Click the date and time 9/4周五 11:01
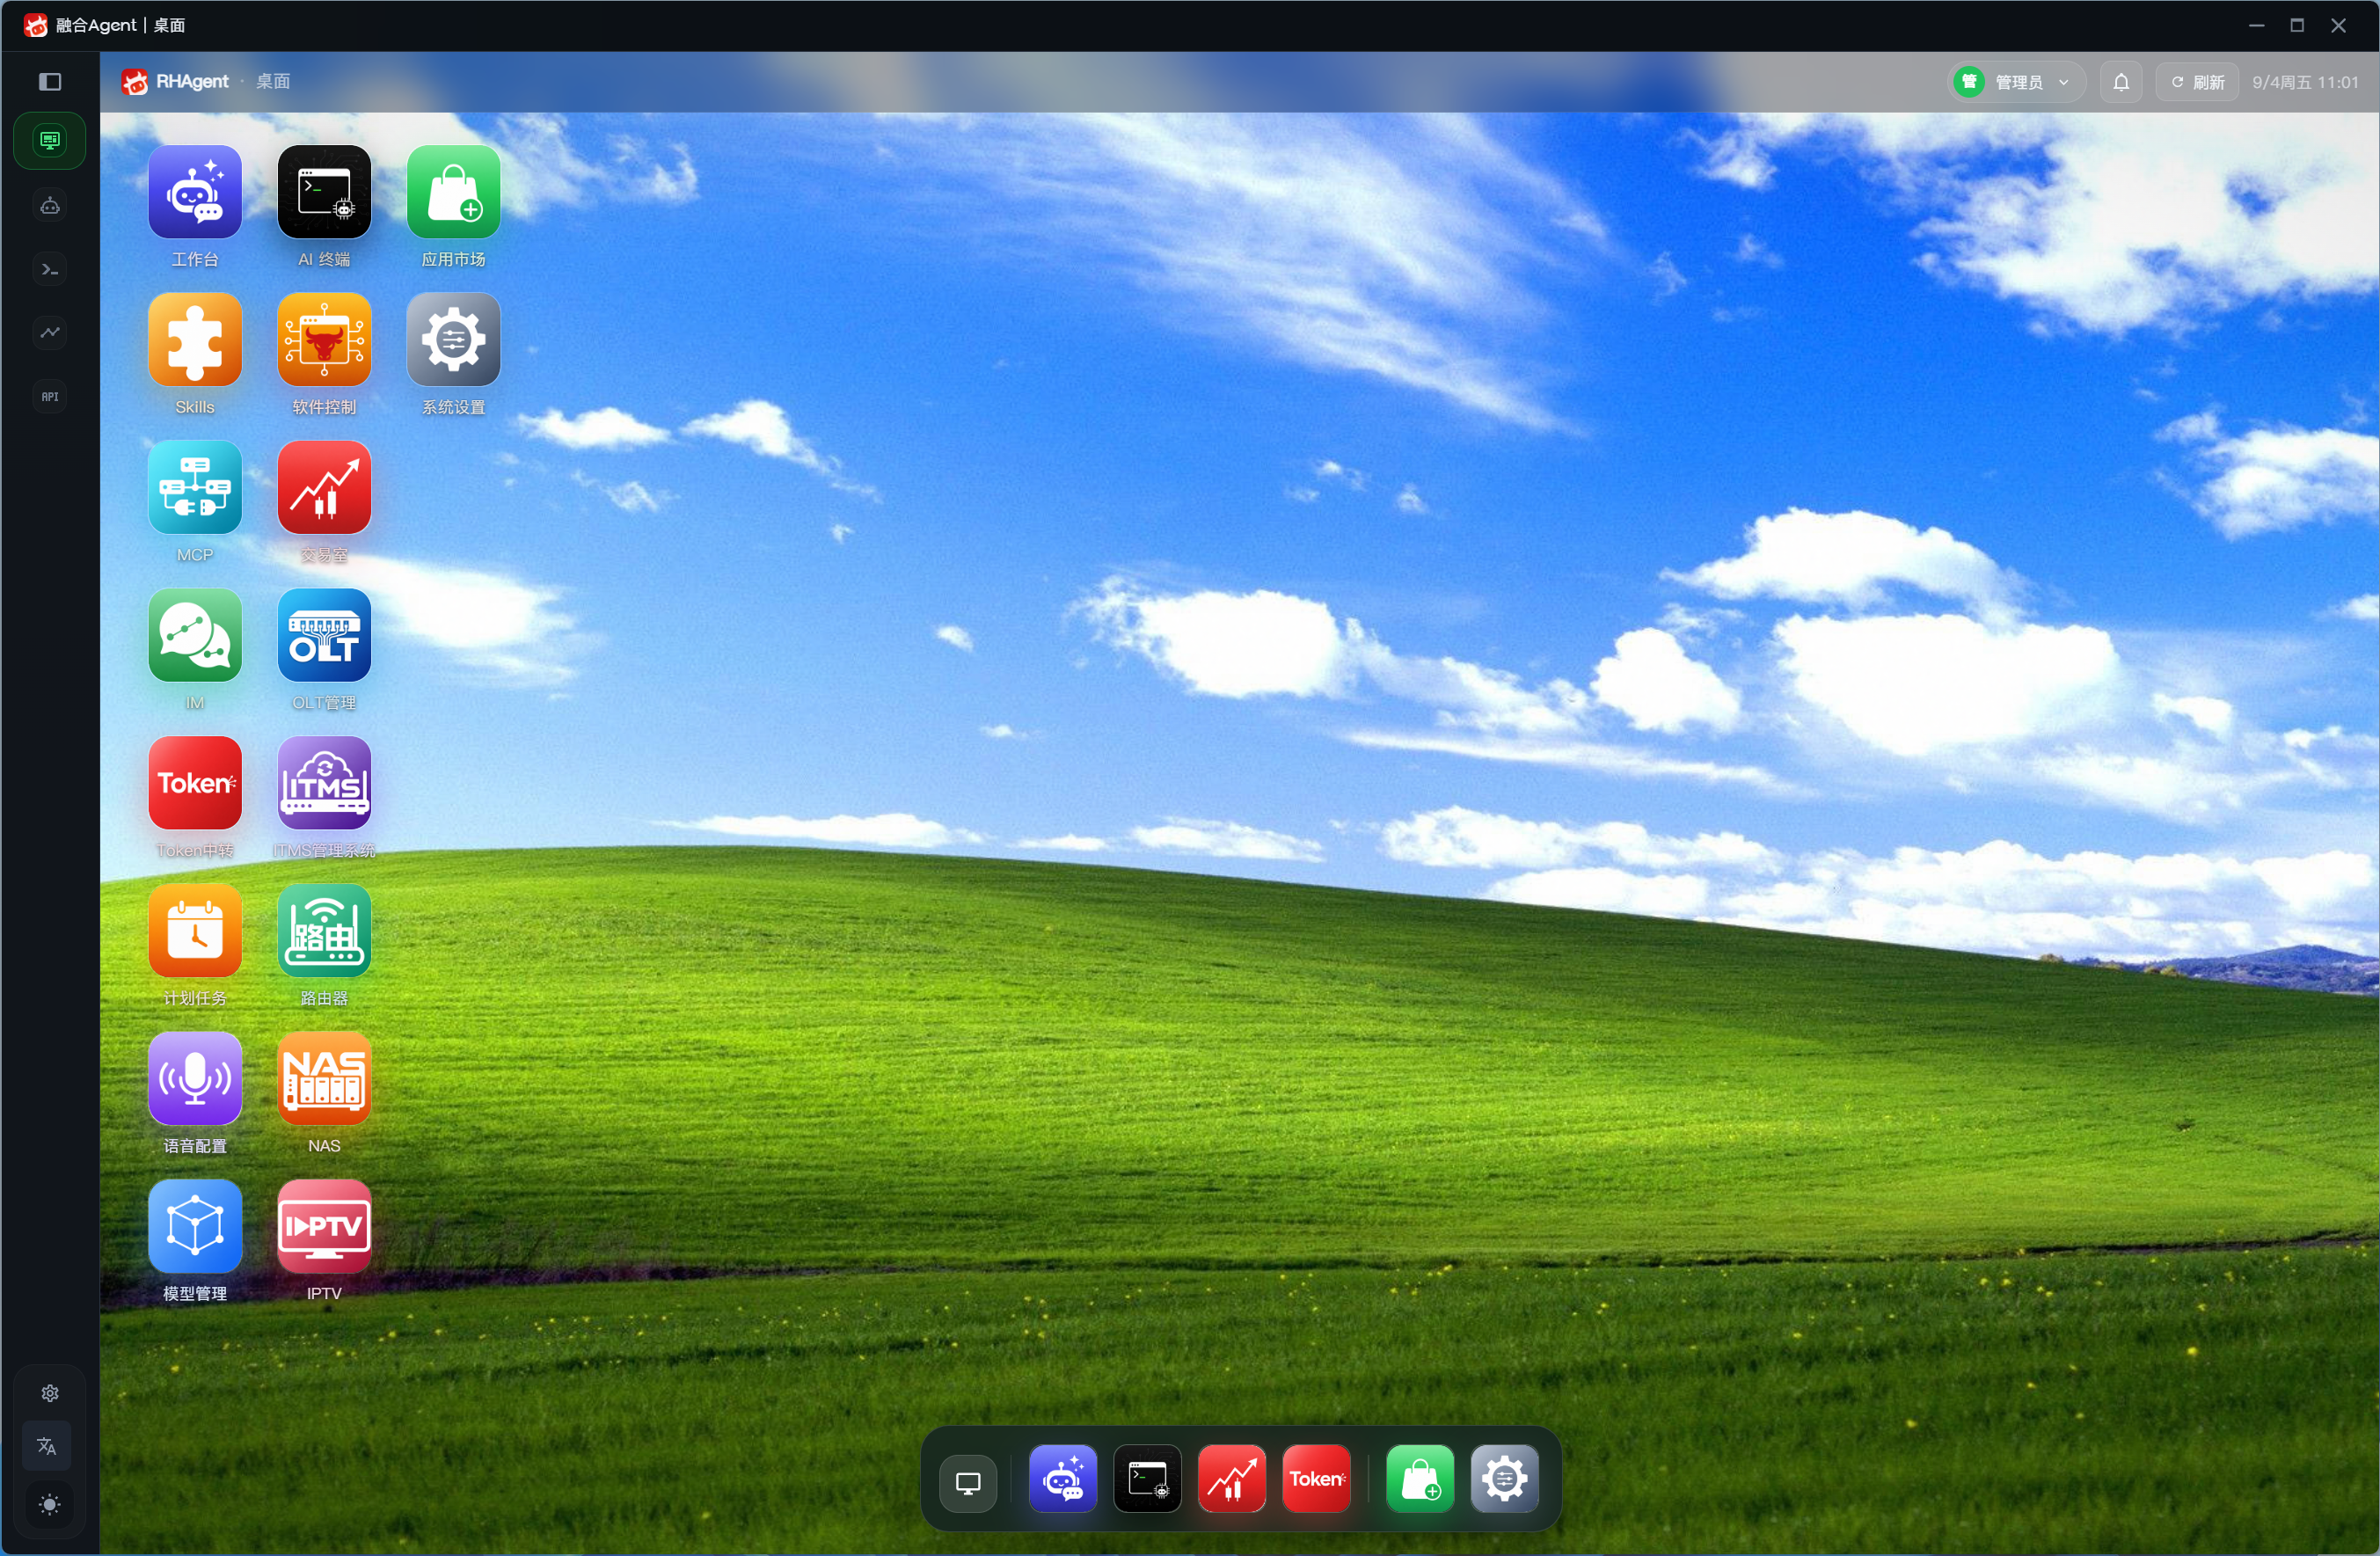 pos(2305,82)
